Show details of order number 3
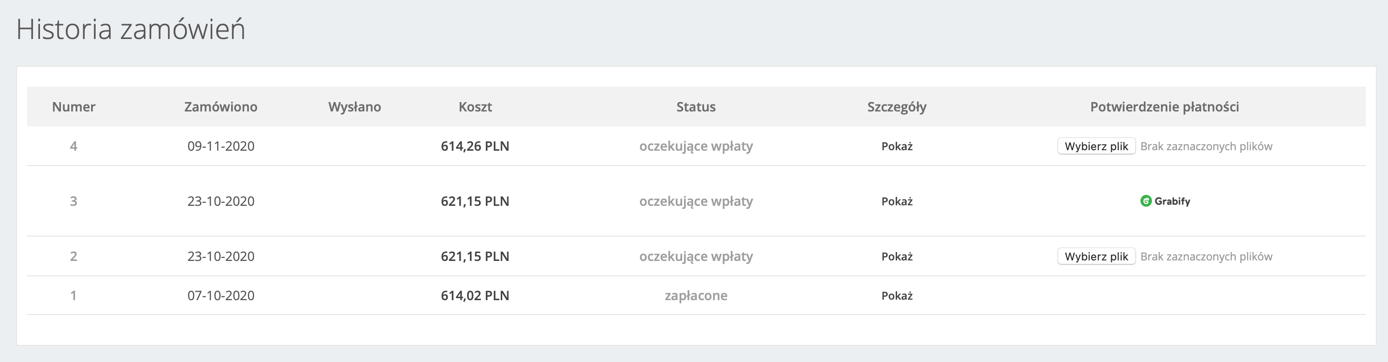This screenshot has width=1388, height=362. point(897,201)
